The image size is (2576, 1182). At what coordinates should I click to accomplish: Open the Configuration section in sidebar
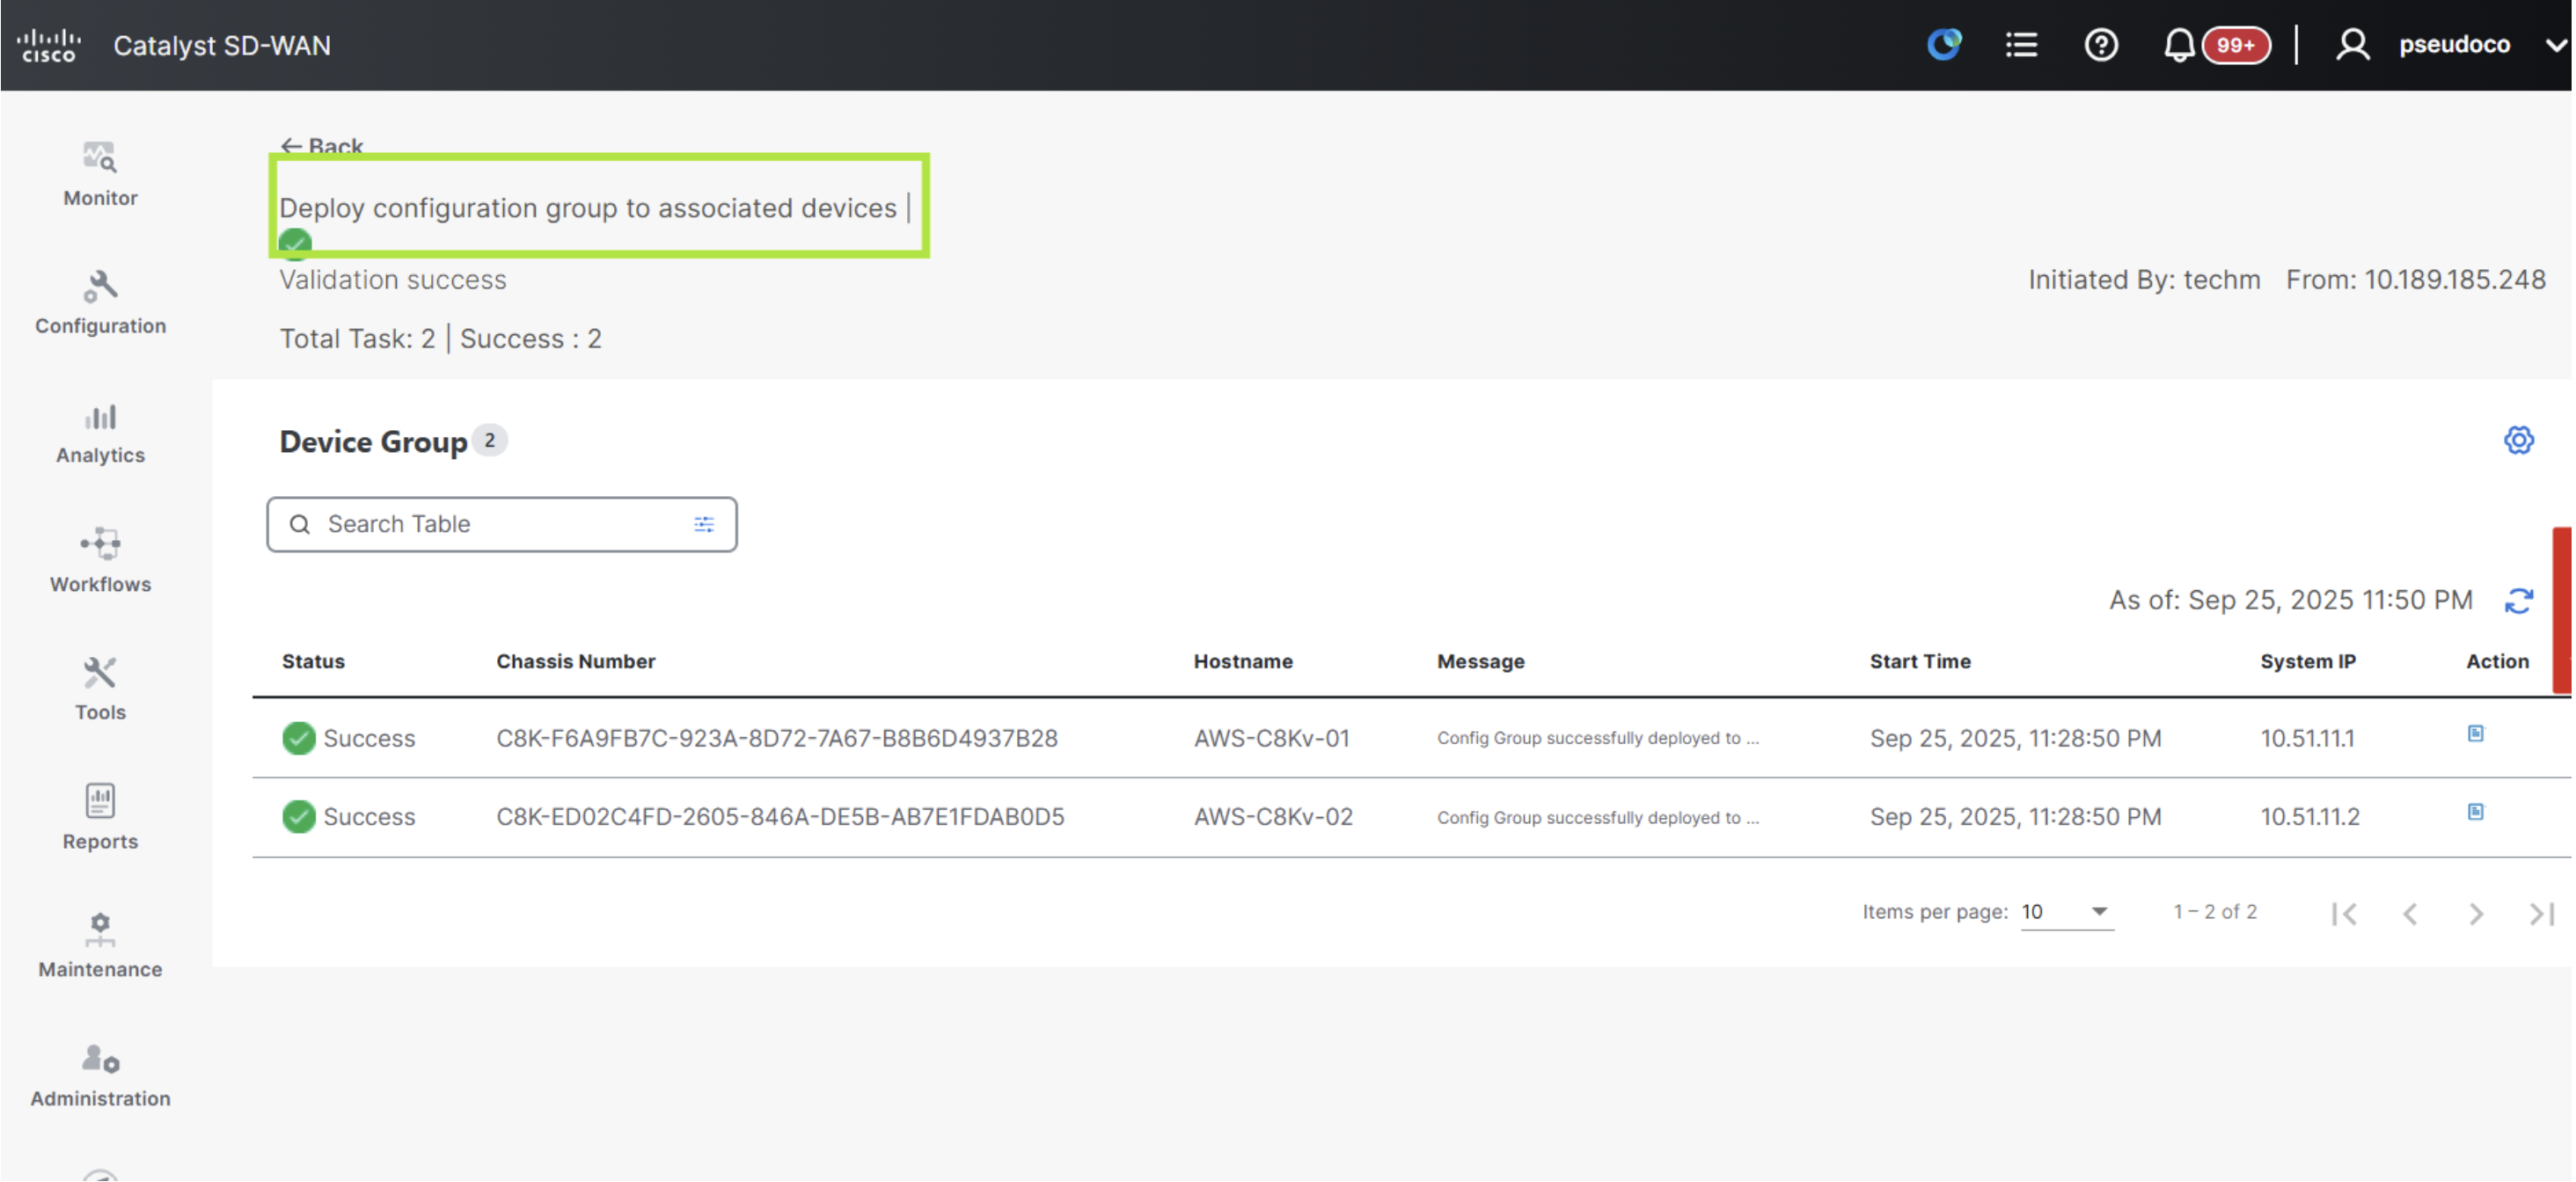click(100, 303)
